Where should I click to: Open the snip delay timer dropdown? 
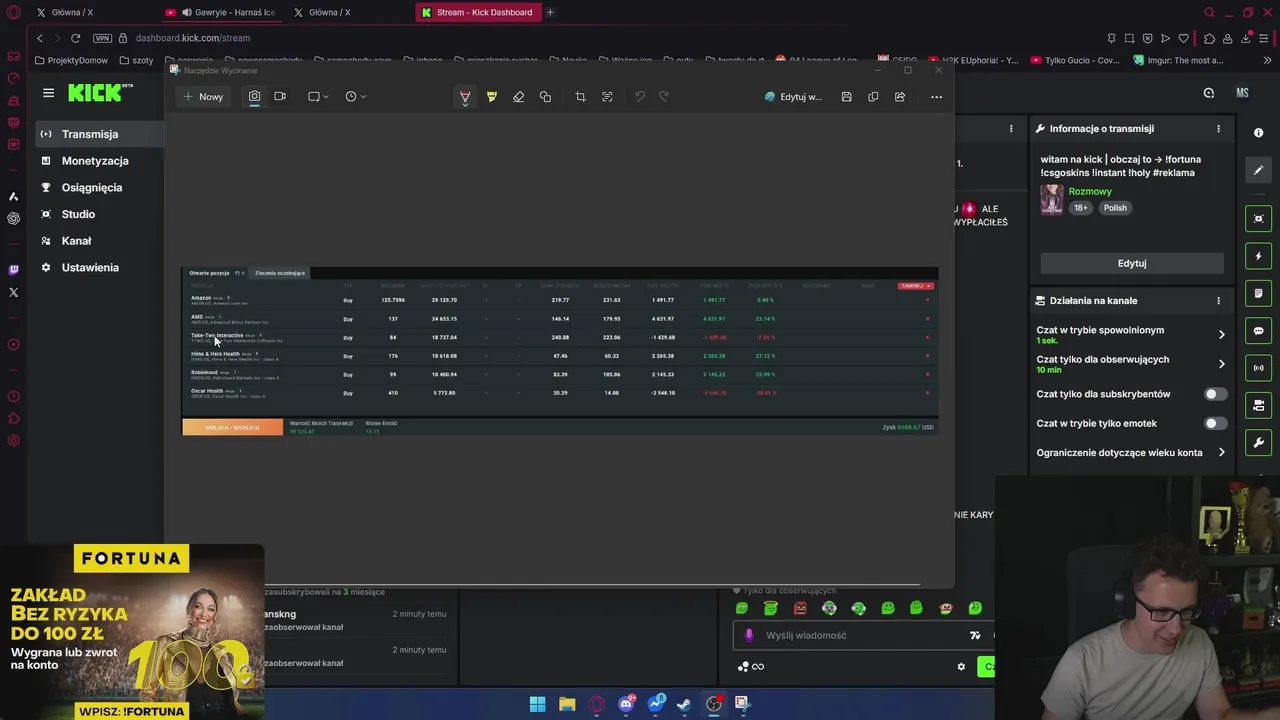(355, 97)
